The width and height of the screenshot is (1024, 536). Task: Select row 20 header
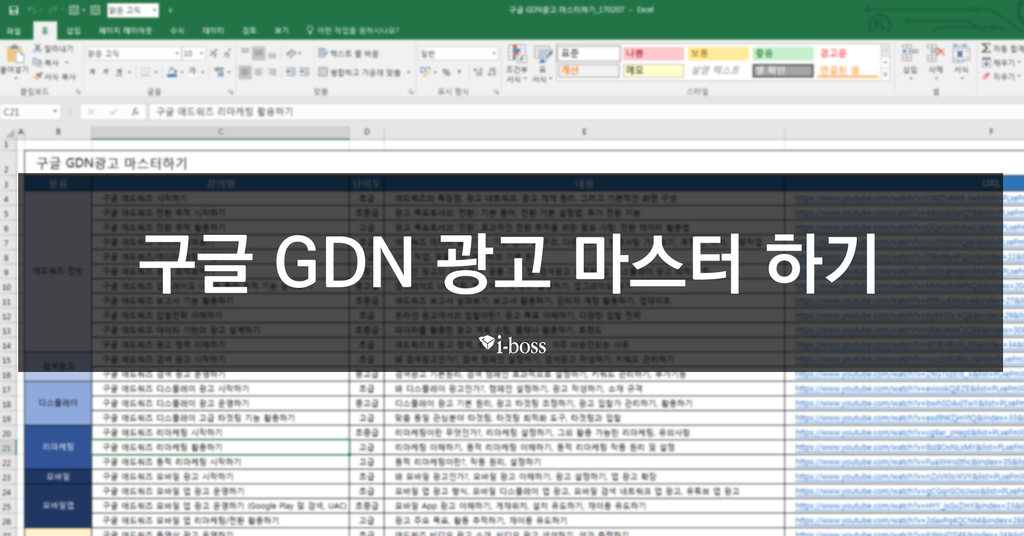(7, 434)
